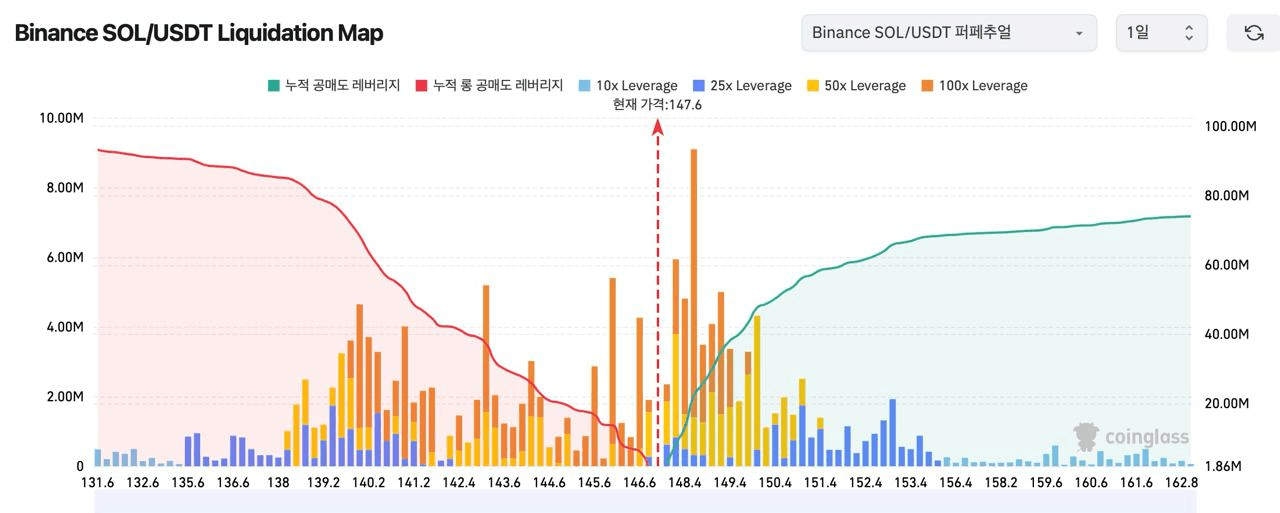Click the 10.00M left axis label
This screenshot has width=1280, height=513.
pyautogui.click(x=61, y=118)
